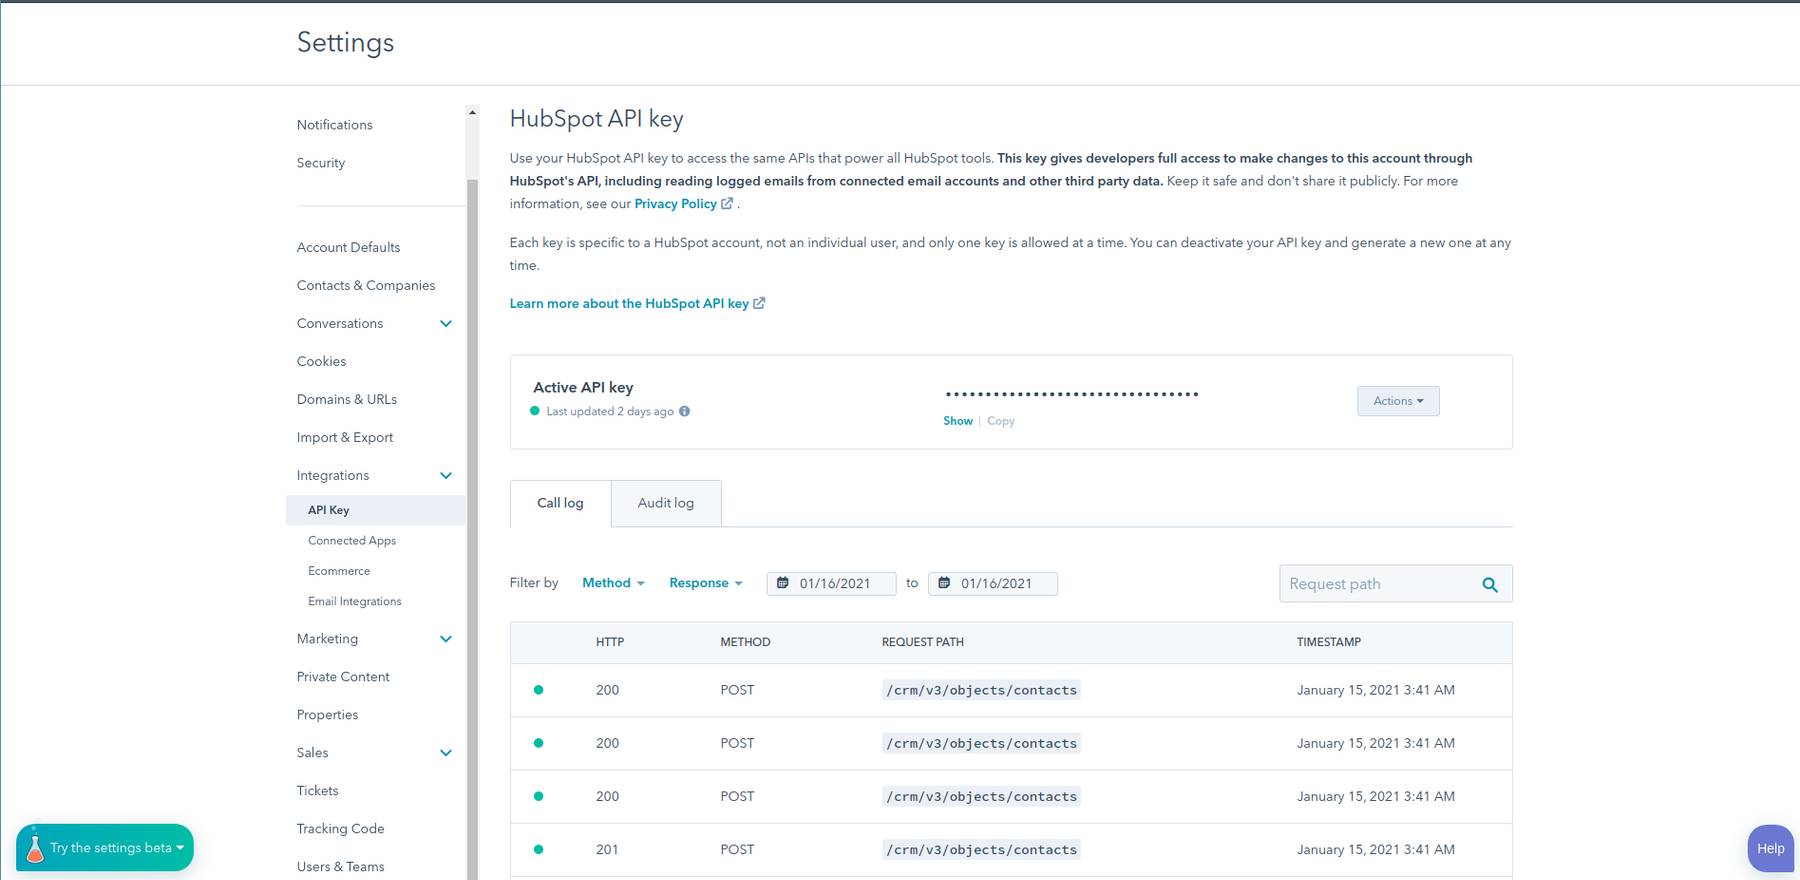Image resolution: width=1800 pixels, height=880 pixels.
Task: Switch to the Audit log tab
Action: 666,503
